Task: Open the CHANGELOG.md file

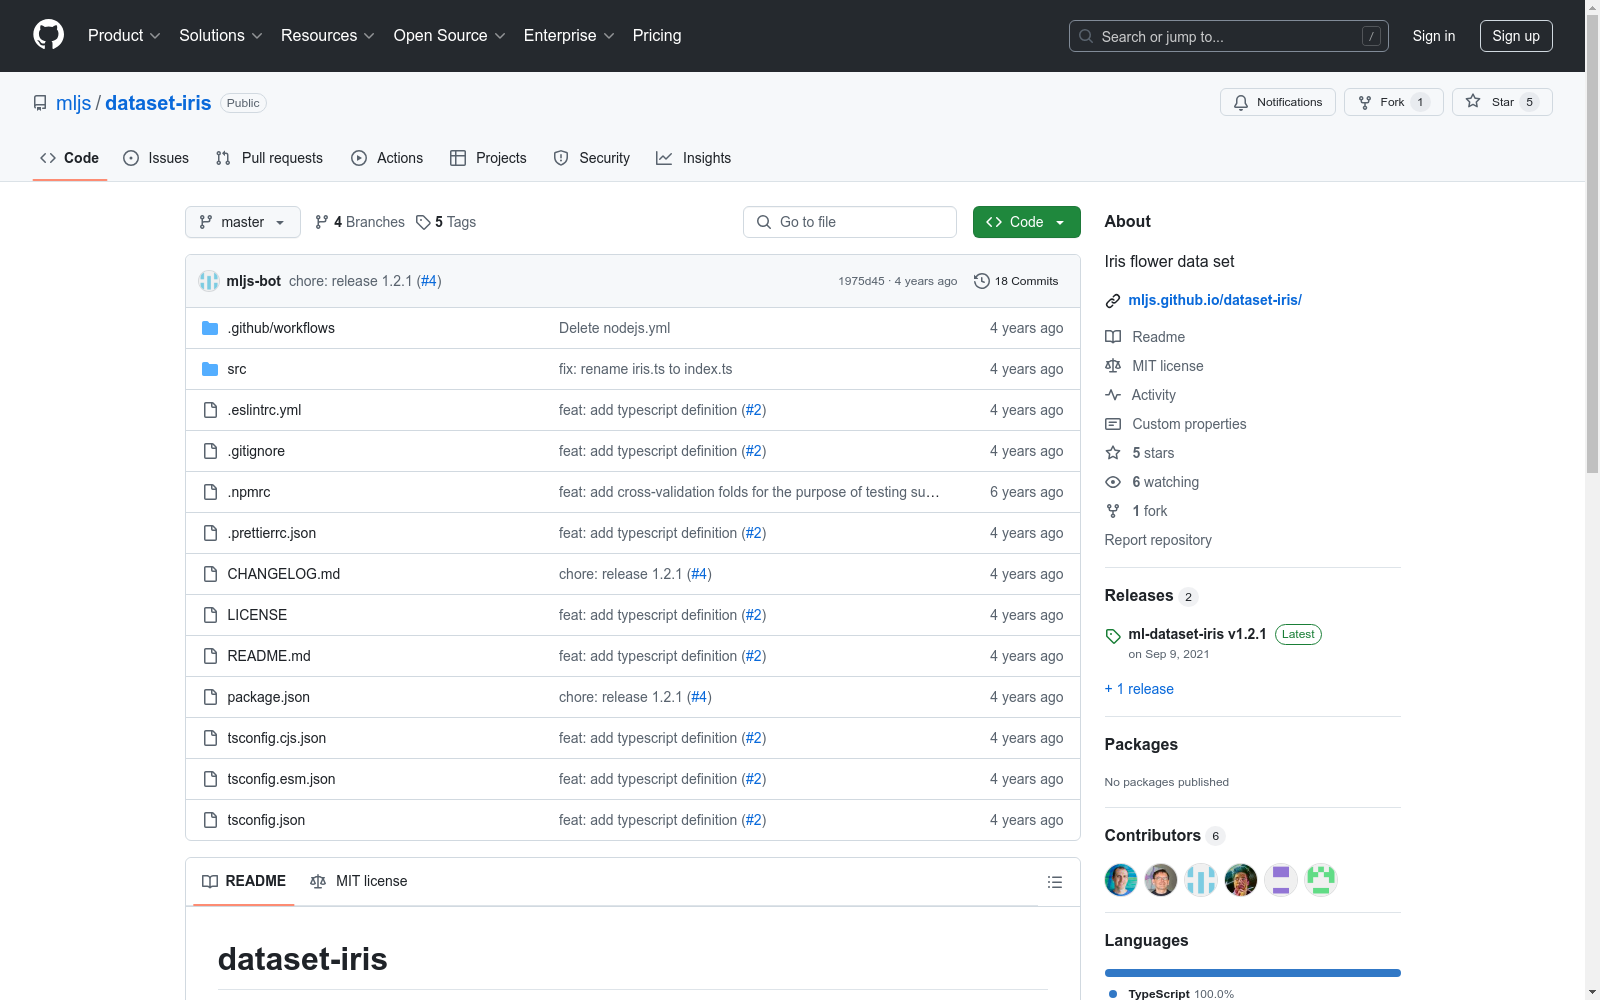Action: (284, 574)
